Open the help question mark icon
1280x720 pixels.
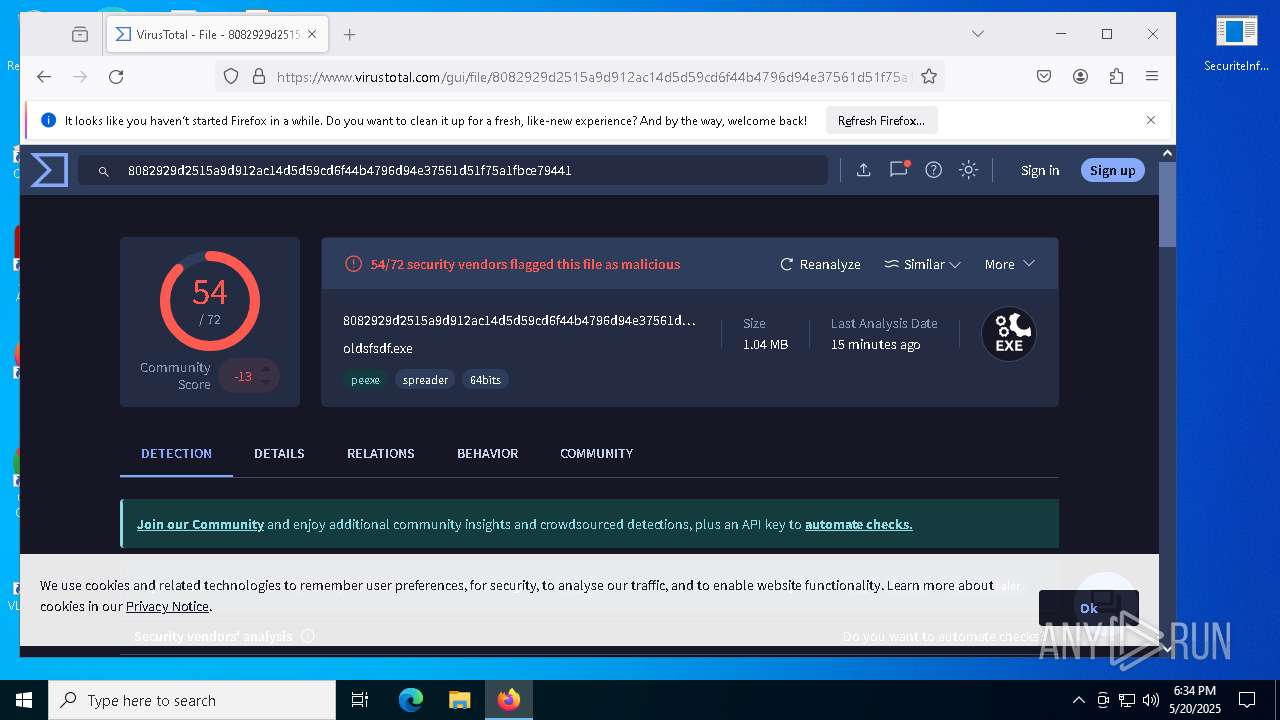pos(933,170)
